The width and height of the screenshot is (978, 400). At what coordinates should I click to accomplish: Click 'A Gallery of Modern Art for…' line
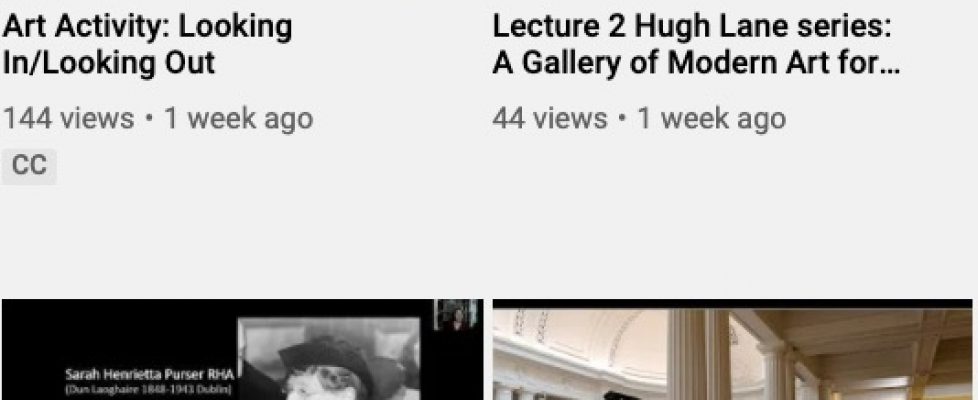(x=696, y=63)
